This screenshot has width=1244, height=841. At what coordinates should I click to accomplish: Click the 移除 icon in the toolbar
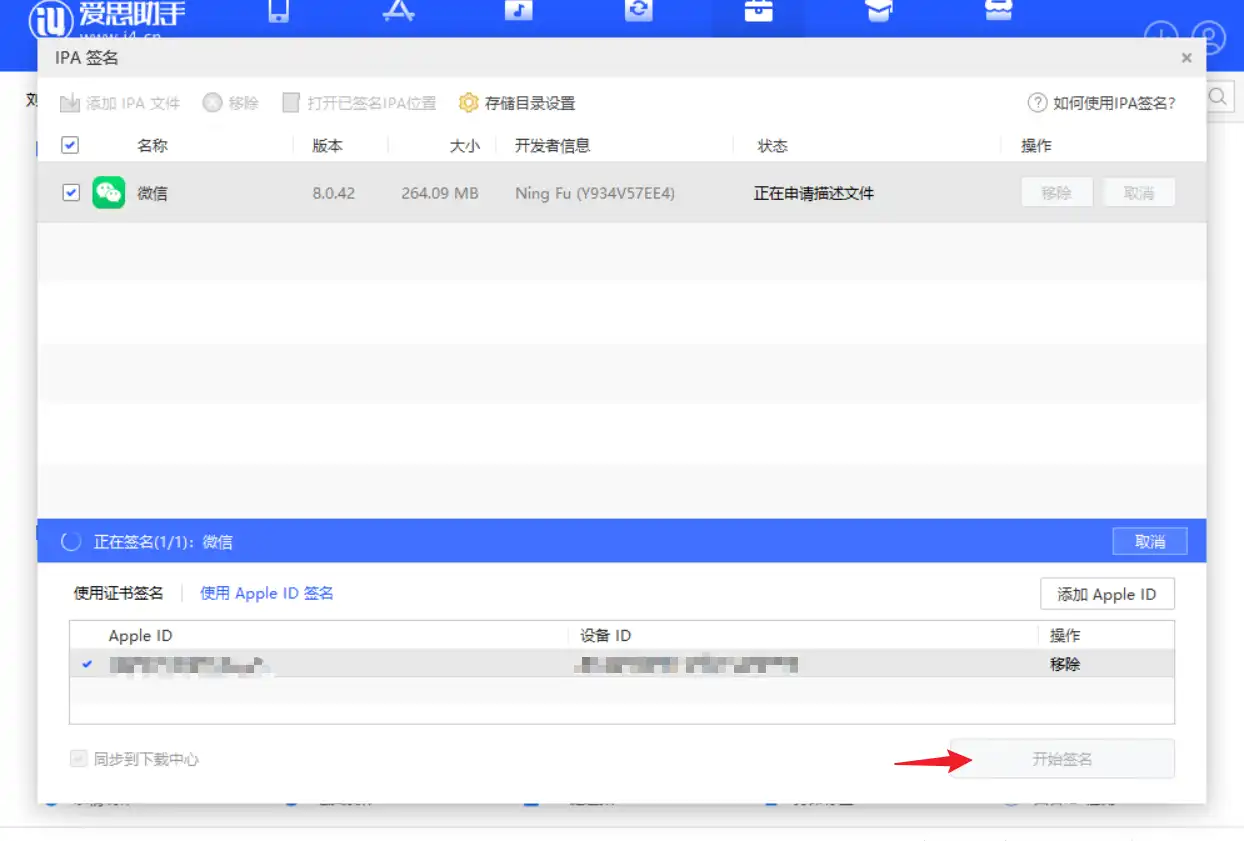[212, 103]
